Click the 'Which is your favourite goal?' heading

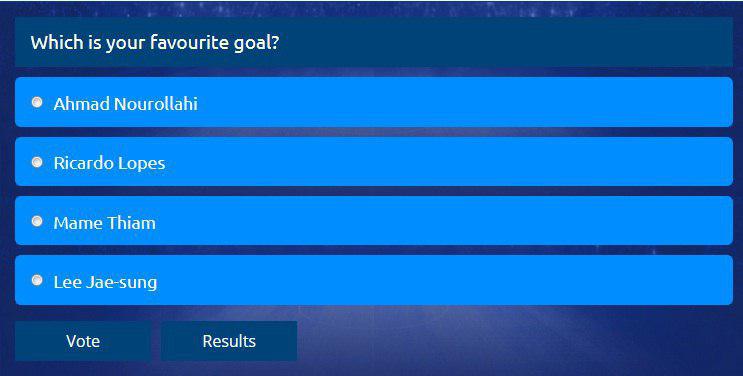tap(155, 43)
